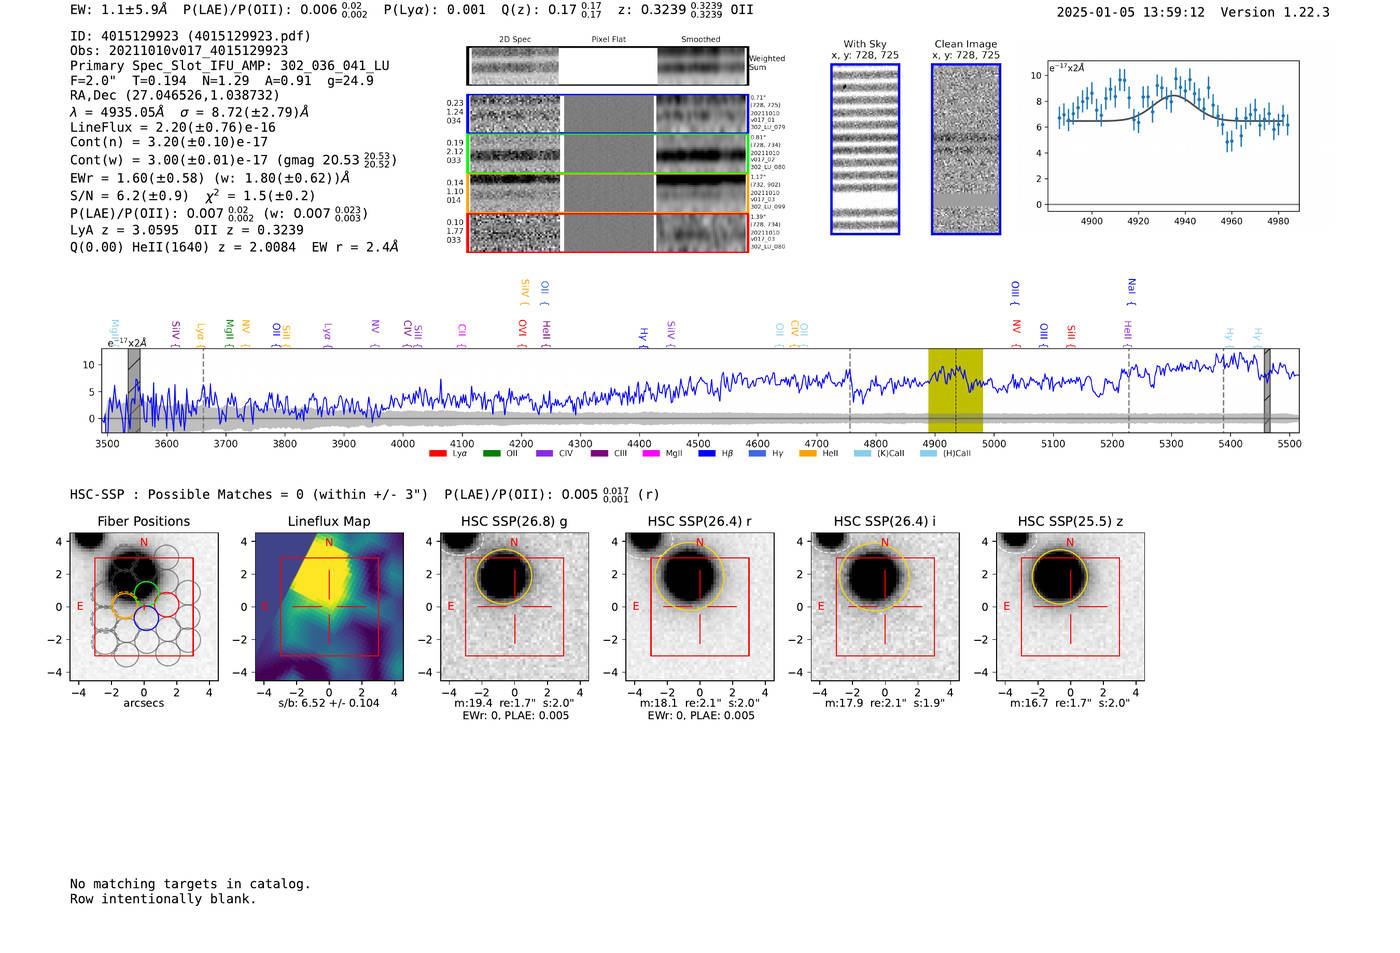Open the Lineflux Map panel

coord(329,607)
